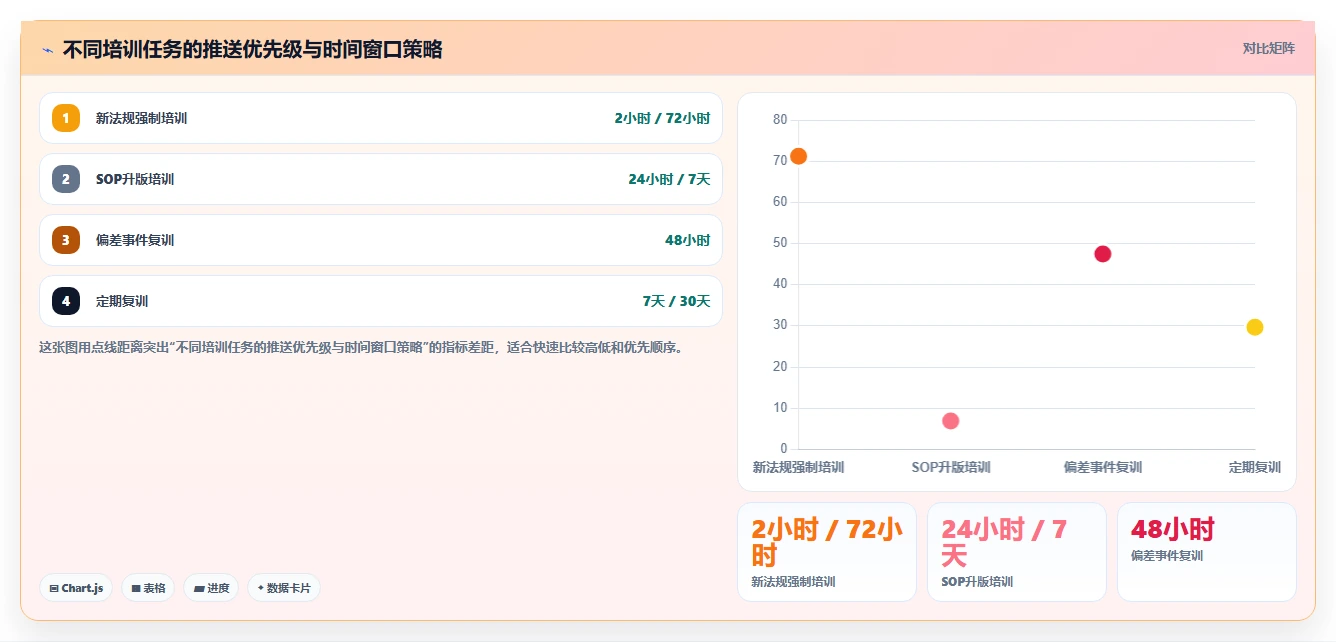Click the red data point for 偏差事件复训
The image size is (1336, 642).
click(x=1102, y=254)
